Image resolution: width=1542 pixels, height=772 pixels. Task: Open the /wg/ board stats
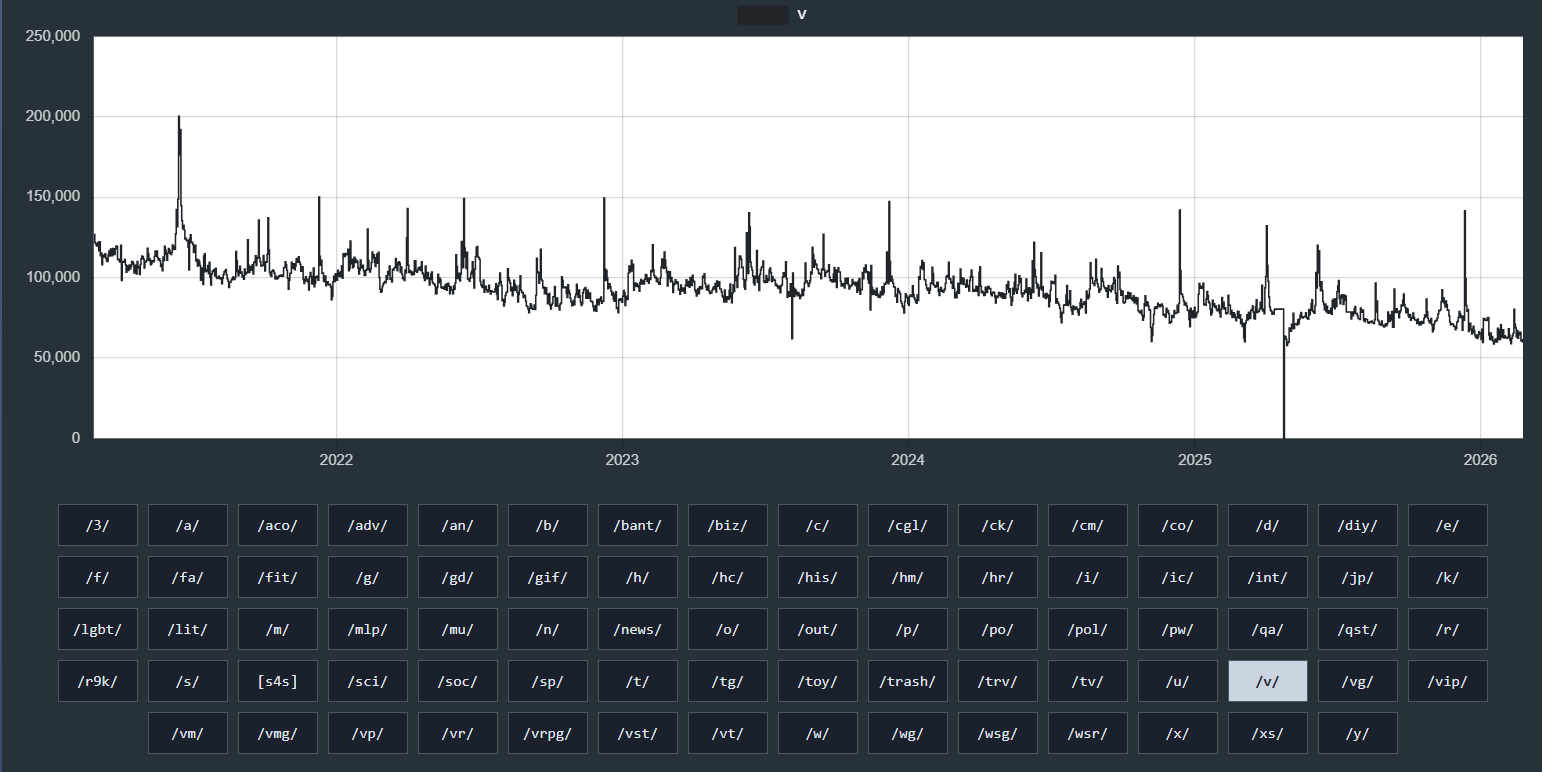click(908, 733)
